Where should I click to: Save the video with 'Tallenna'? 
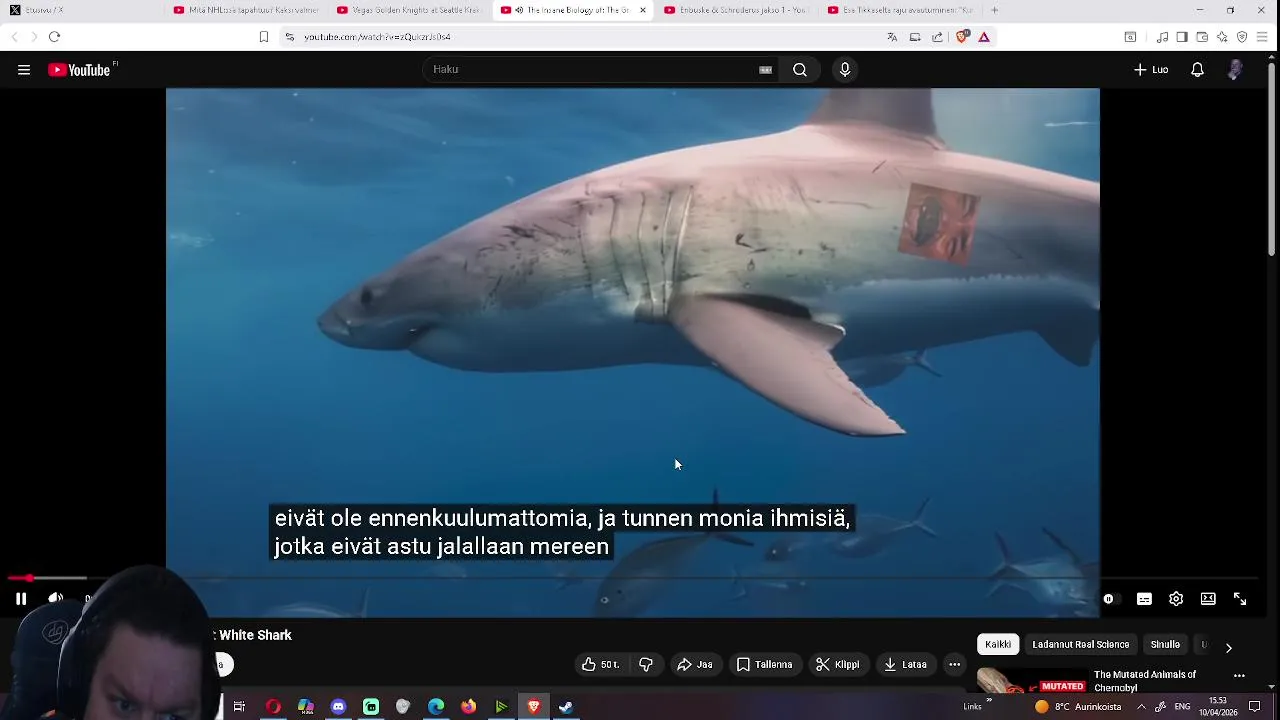click(x=765, y=664)
